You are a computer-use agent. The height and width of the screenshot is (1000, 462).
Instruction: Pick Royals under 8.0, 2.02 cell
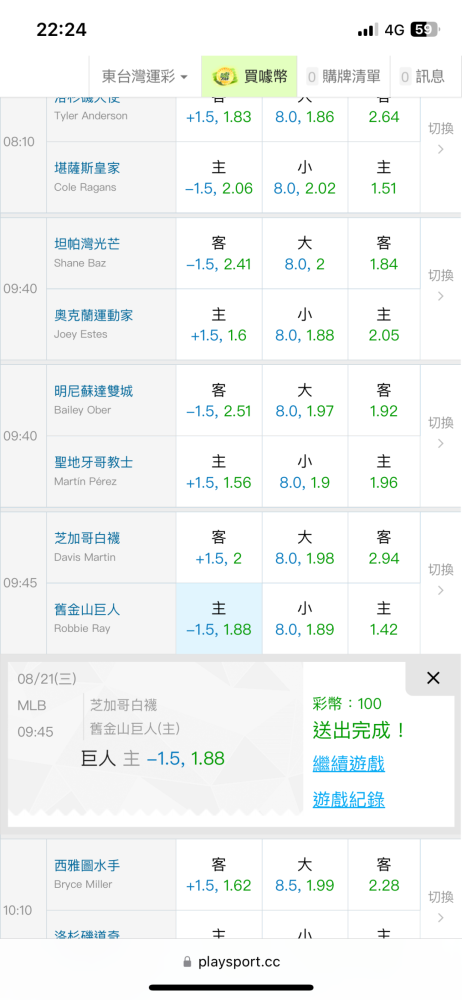305,178
